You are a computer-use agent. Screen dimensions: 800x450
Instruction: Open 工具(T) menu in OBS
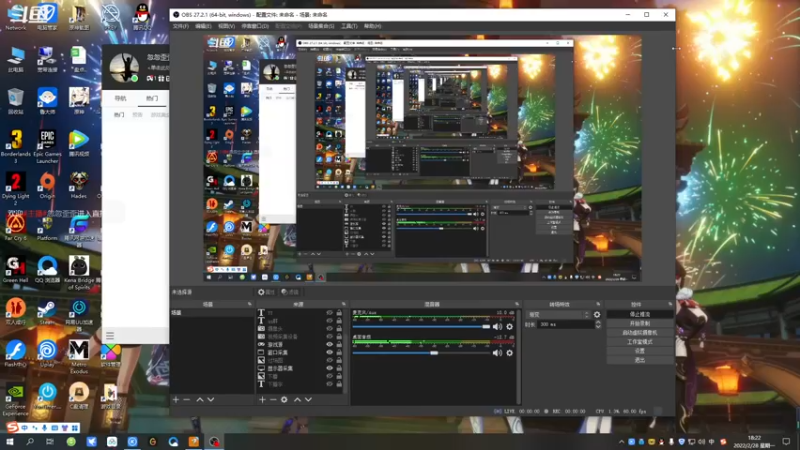(349, 26)
